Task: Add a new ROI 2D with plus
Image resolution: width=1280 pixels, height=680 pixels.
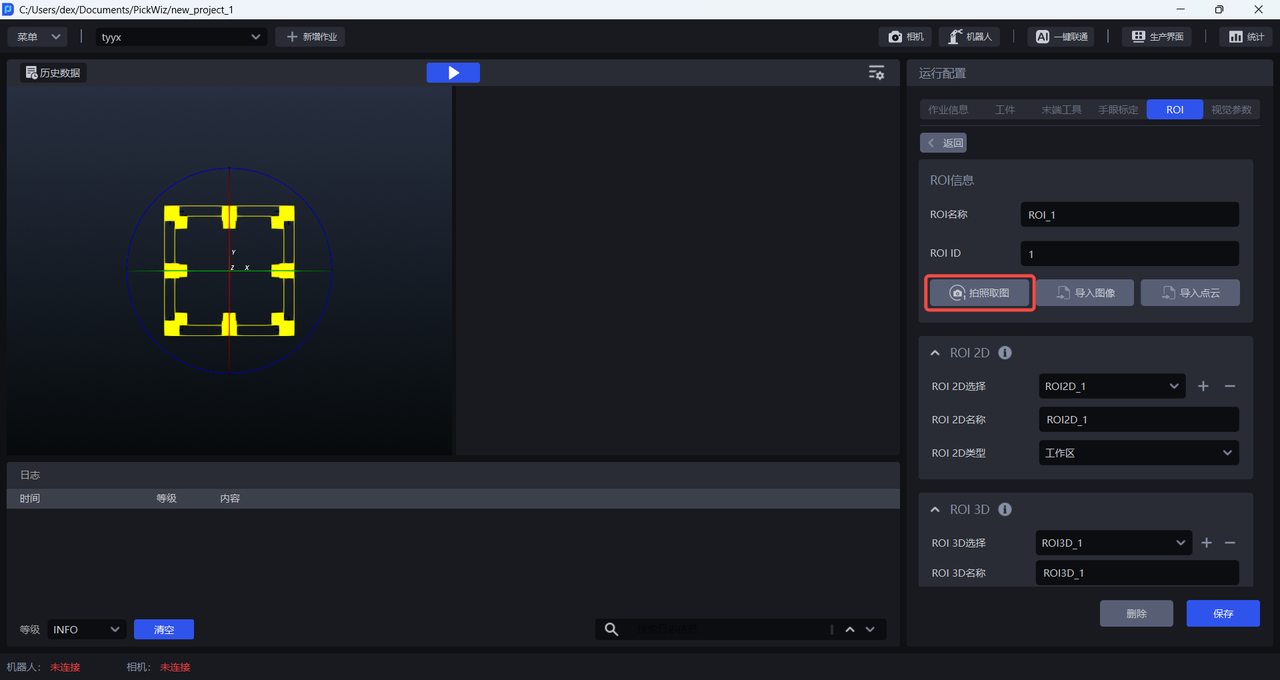Action: 1203,386
